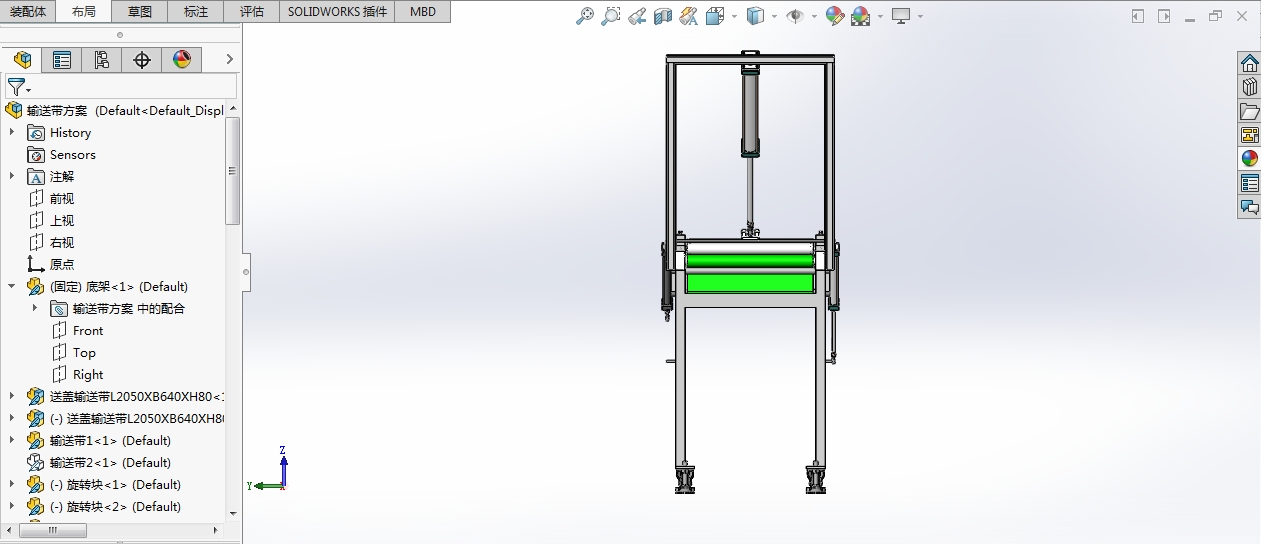This screenshot has width=1261, height=544.
Task: Open the FeatureManager design tree tab
Action: (22, 60)
